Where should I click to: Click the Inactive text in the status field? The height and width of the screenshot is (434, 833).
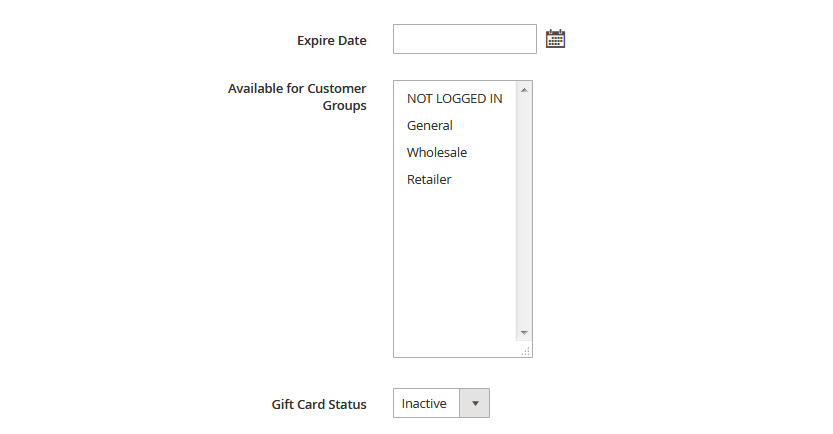(x=424, y=404)
